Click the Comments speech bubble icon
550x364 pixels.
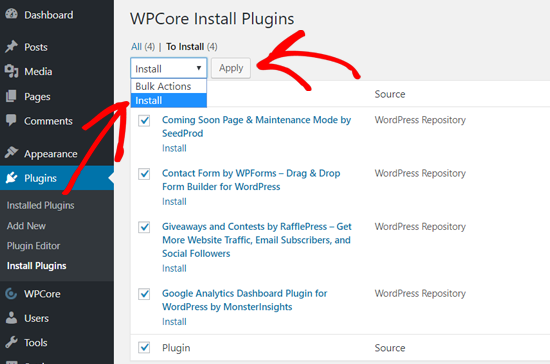tap(11, 120)
